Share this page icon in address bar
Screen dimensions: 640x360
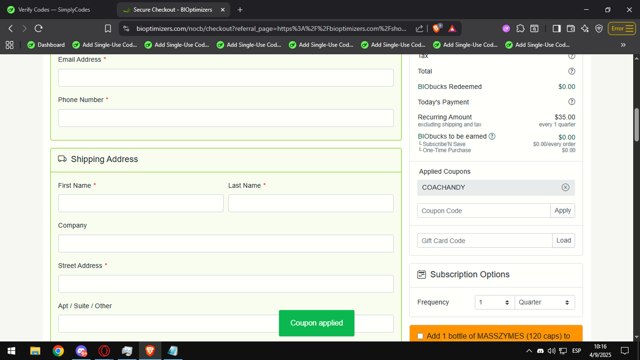click(x=419, y=29)
